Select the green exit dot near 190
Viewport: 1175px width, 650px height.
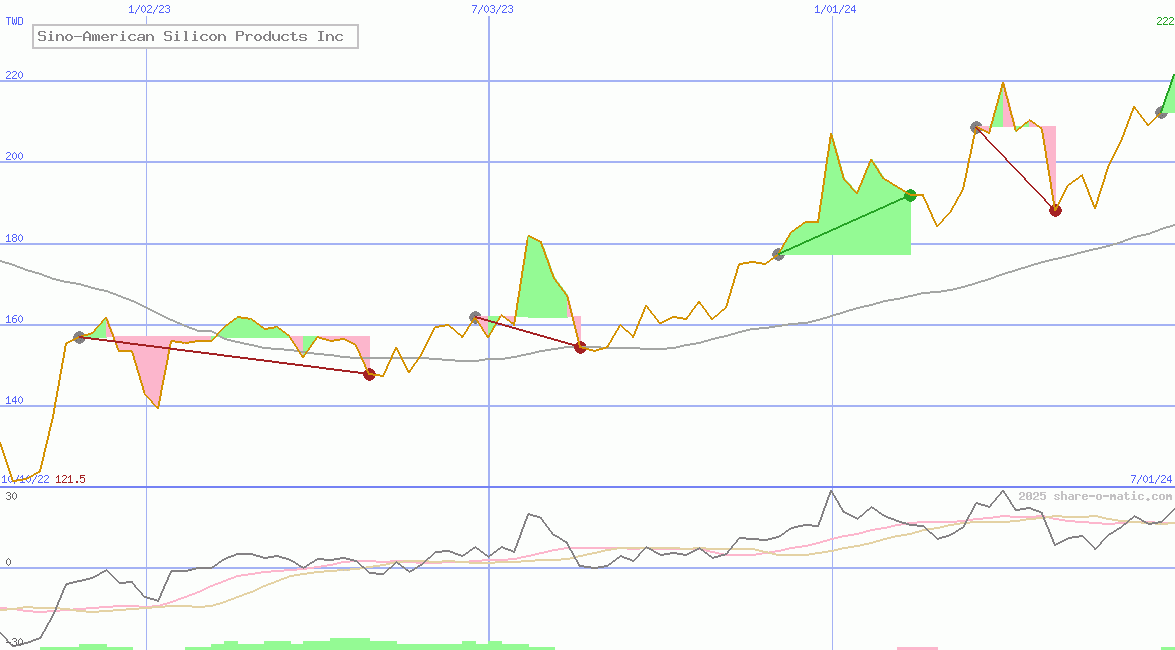pos(910,196)
